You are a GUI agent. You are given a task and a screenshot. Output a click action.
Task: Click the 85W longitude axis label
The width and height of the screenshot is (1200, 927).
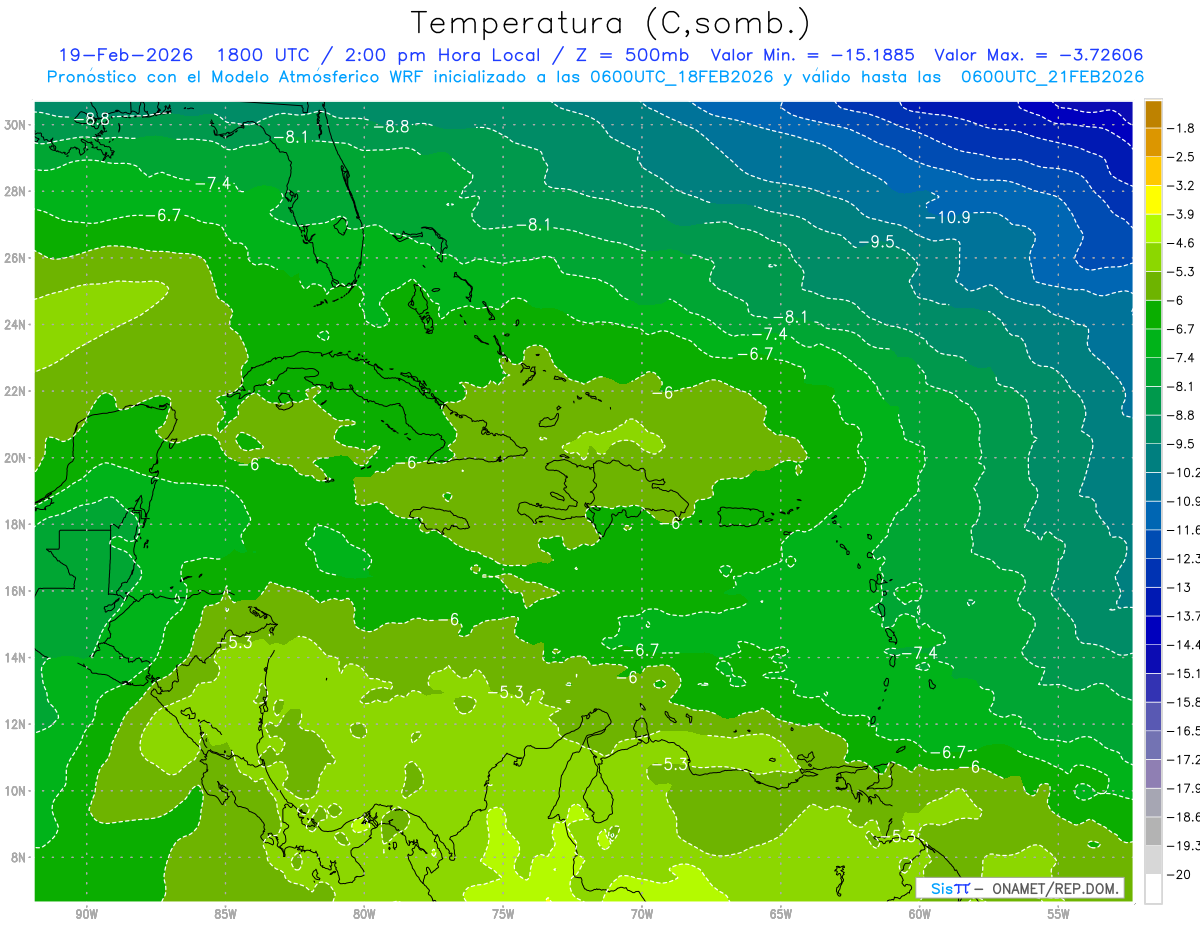pyautogui.click(x=225, y=914)
